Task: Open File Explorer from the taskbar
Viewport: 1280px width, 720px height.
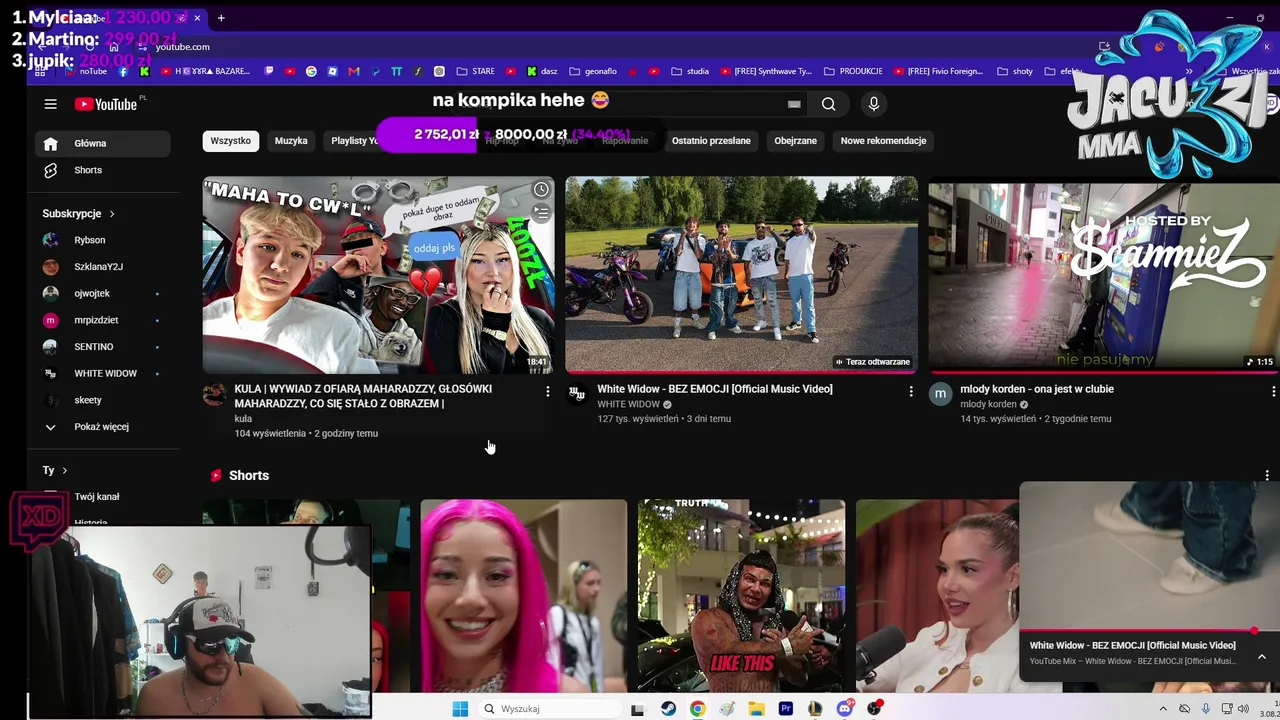Action: [x=756, y=709]
